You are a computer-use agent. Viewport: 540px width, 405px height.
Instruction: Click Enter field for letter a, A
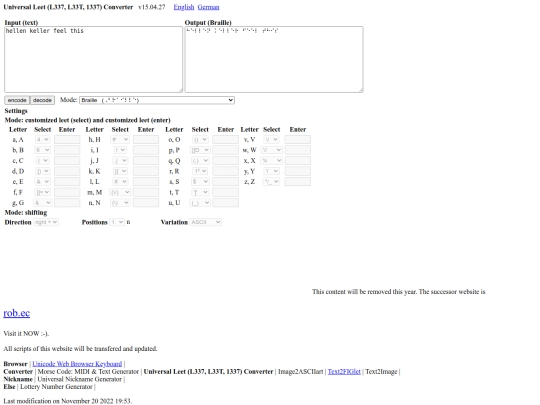point(67,139)
